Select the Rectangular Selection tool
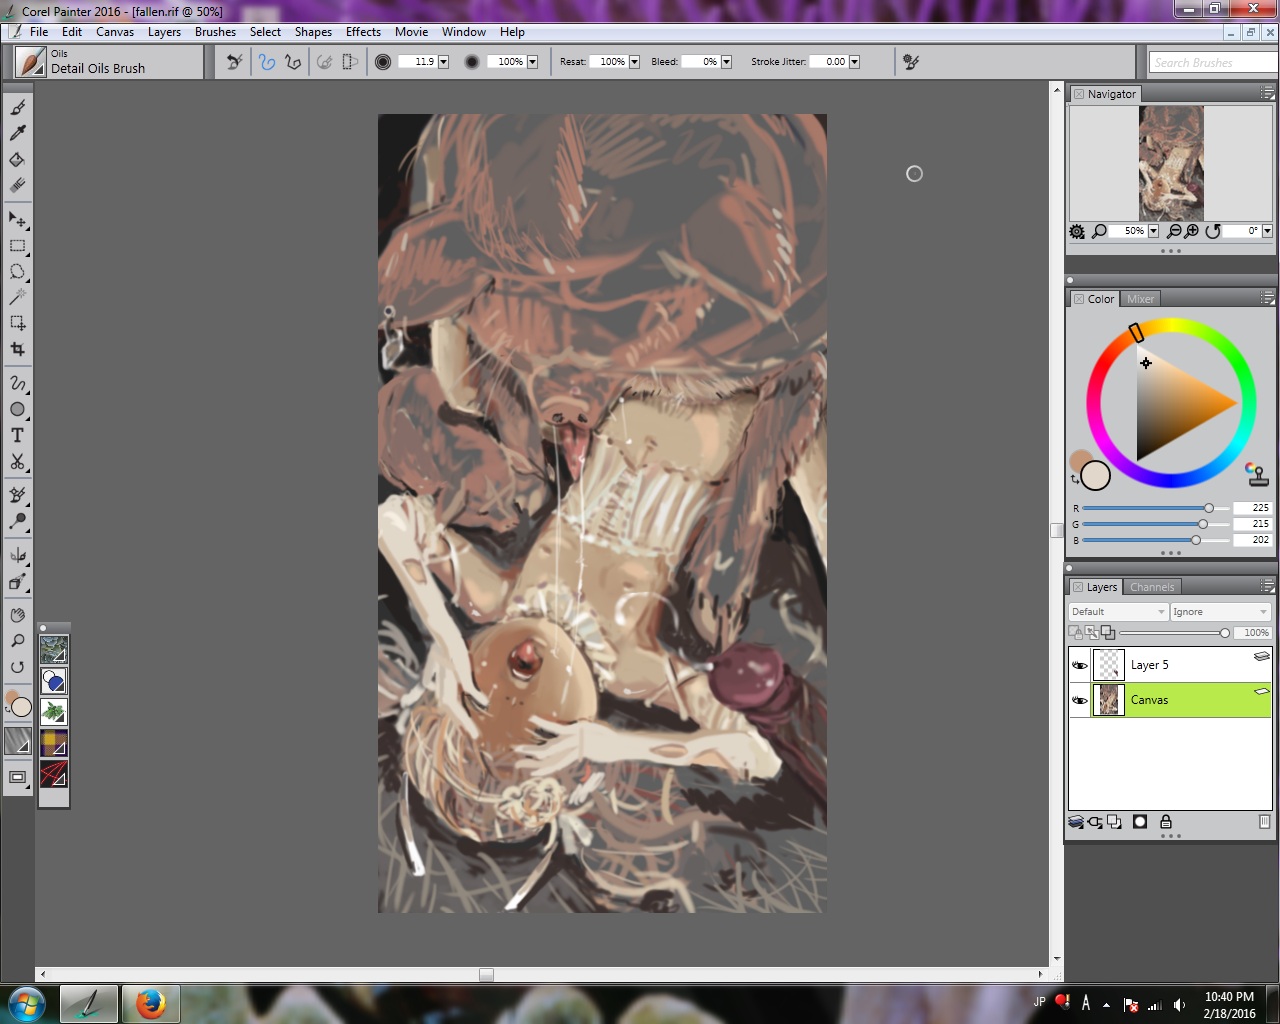Viewport: 1280px width, 1024px height. point(17,245)
